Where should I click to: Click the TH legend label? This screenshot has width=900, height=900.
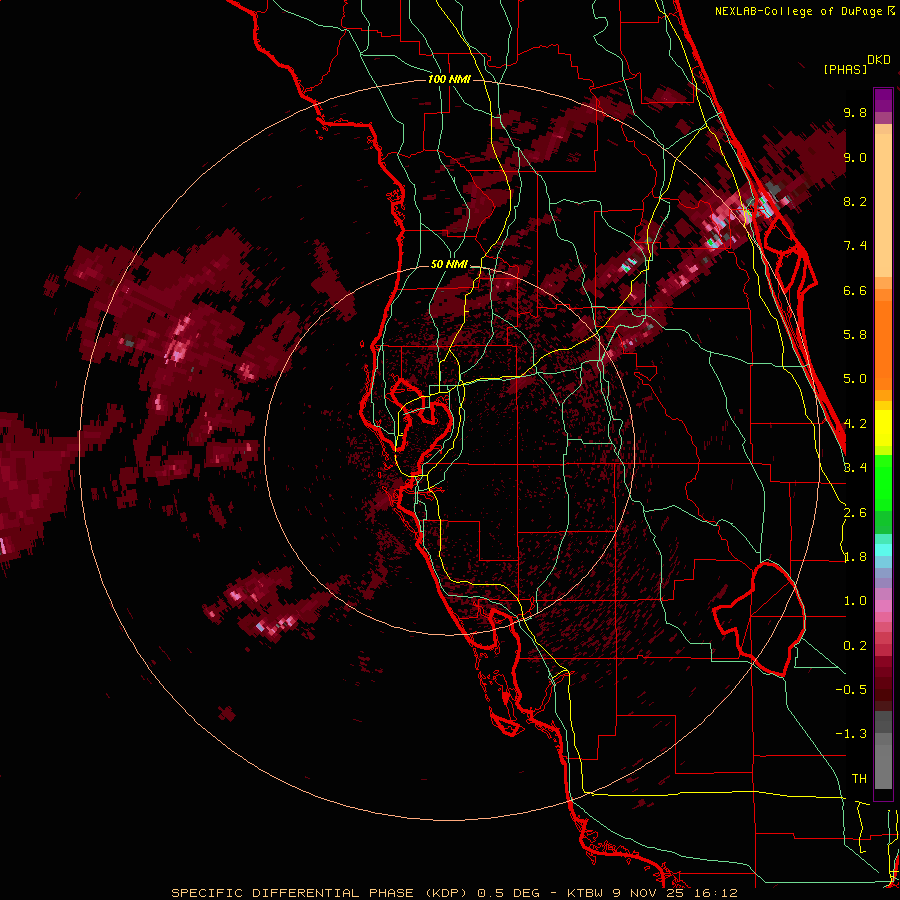(x=859, y=779)
